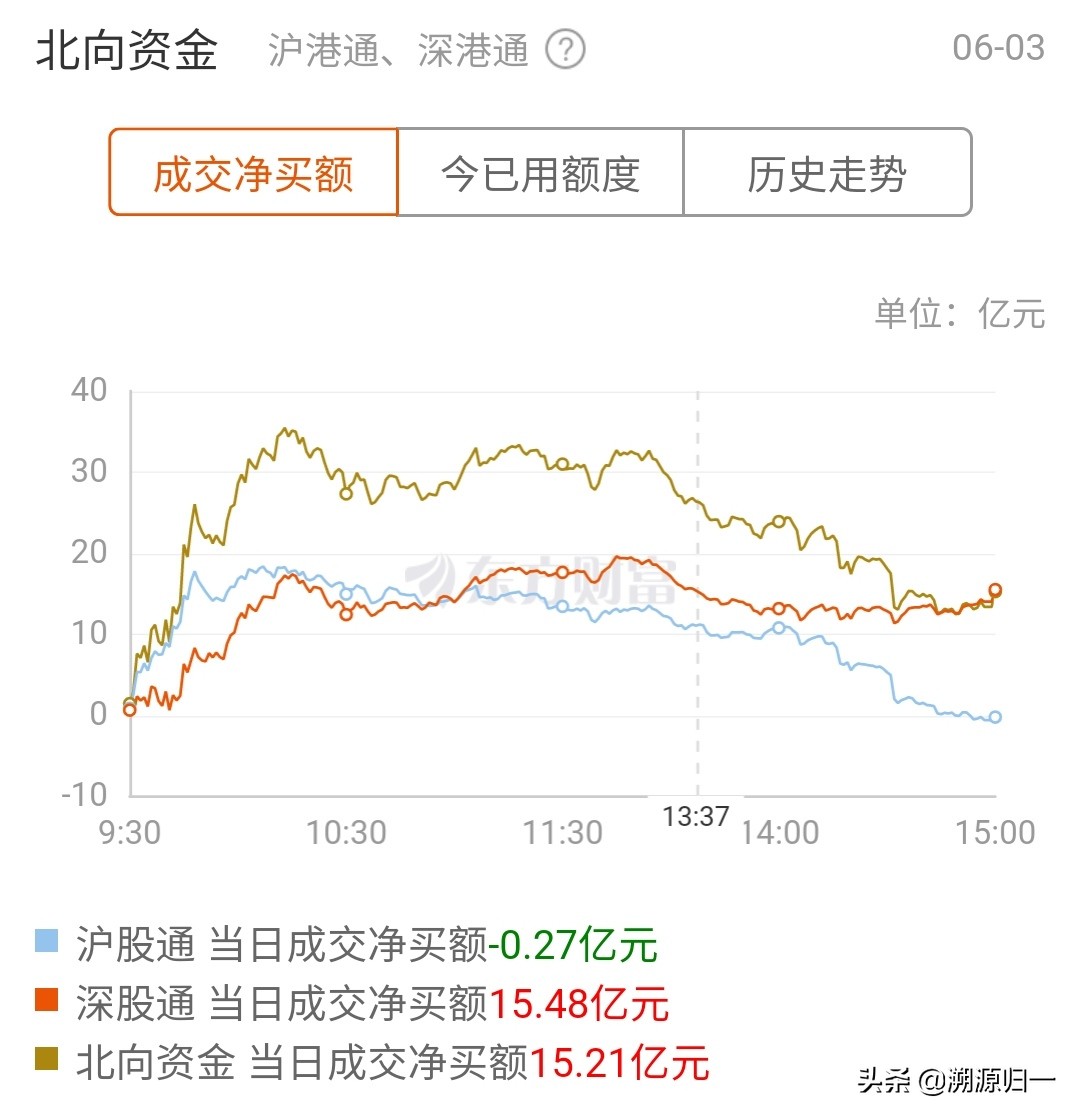
Task: Select 沪股通 circle marker at 14:00
Action: (x=779, y=628)
